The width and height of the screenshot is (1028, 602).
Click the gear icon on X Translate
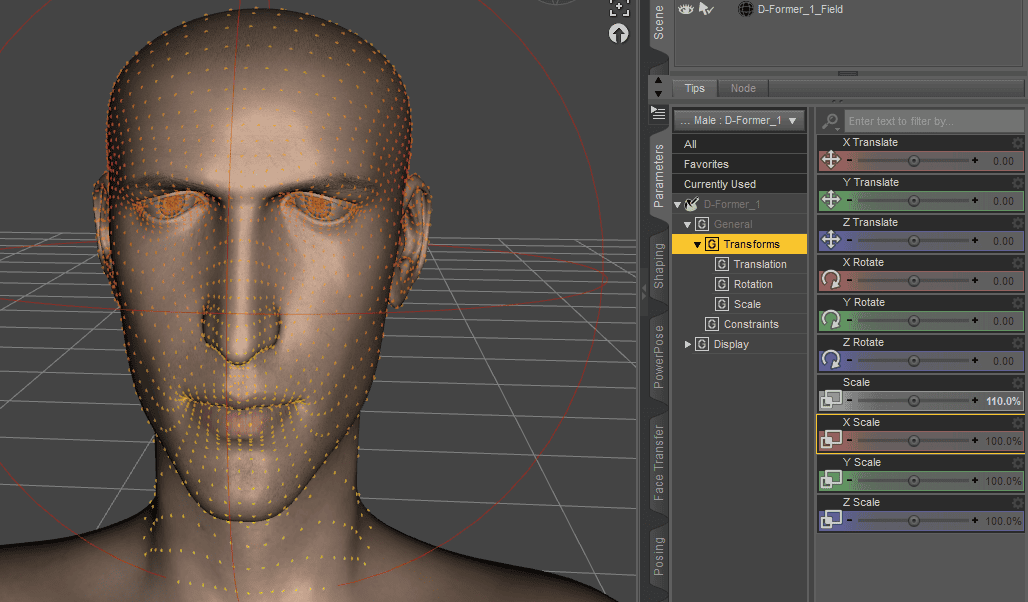1018,142
